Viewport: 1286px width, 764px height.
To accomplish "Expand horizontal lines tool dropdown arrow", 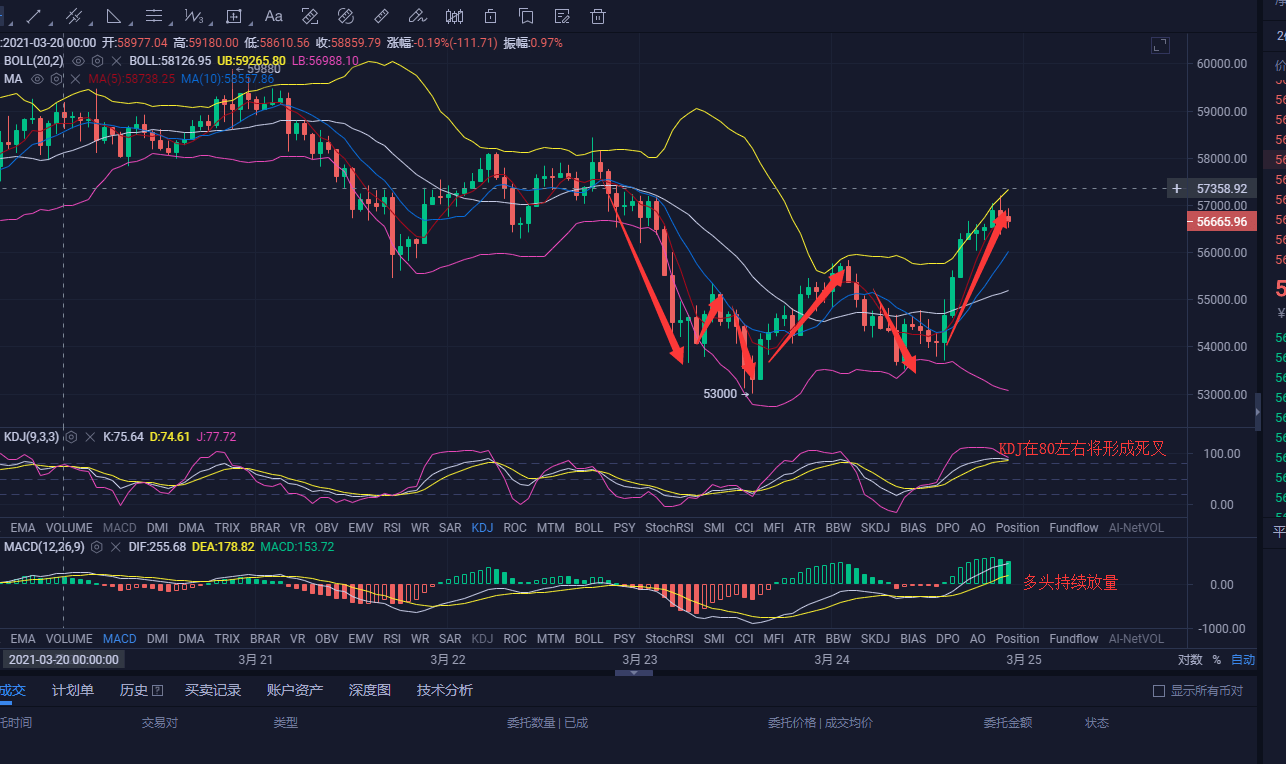I will point(171,23).
